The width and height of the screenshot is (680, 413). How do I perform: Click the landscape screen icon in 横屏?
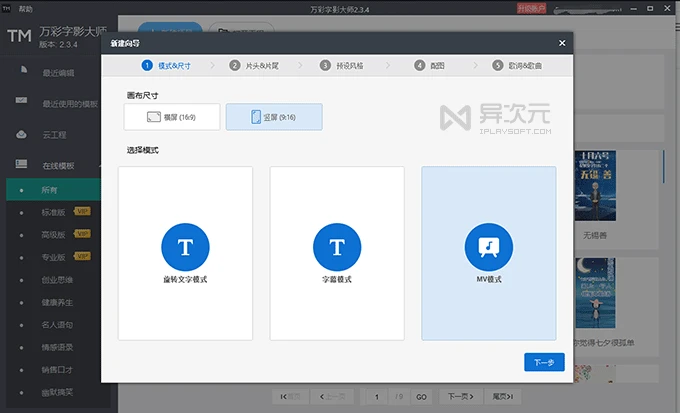[x=154, y=117]
